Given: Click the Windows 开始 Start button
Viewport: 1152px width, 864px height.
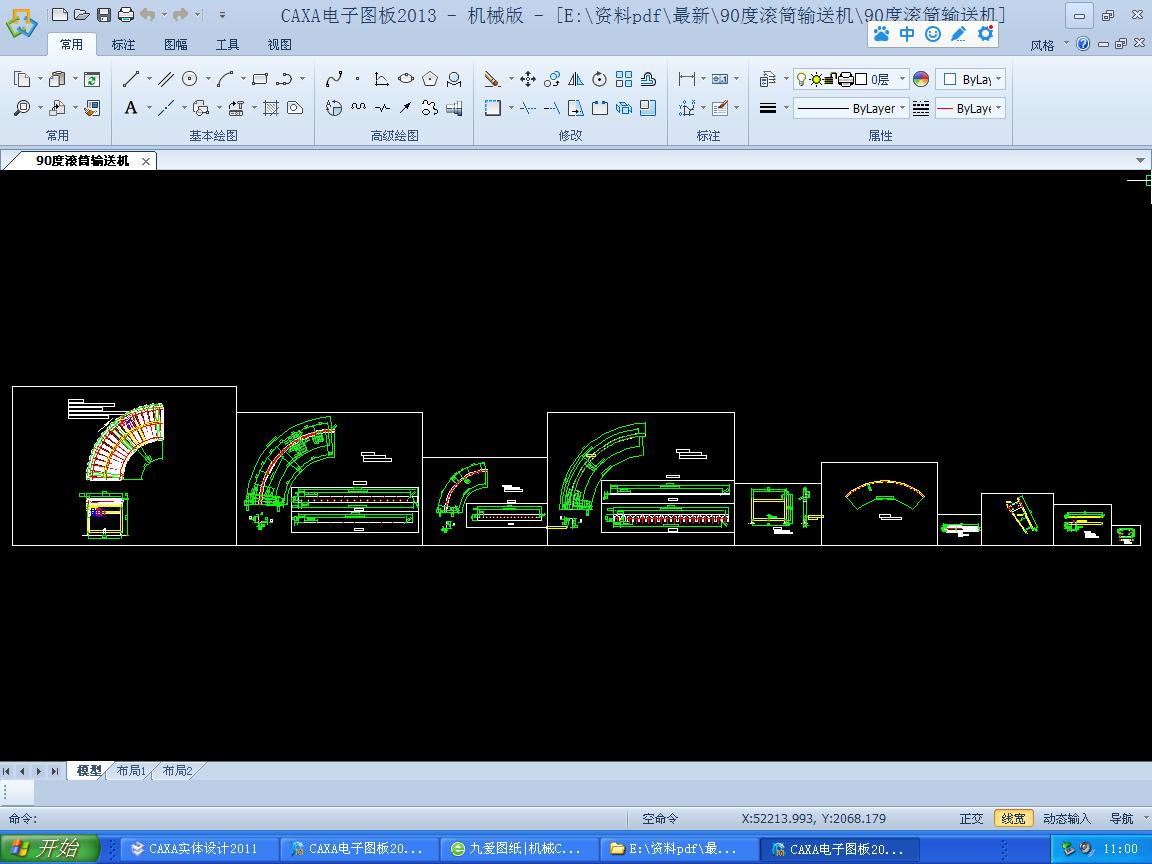Looking at the screenshot, I should (50, 848).
